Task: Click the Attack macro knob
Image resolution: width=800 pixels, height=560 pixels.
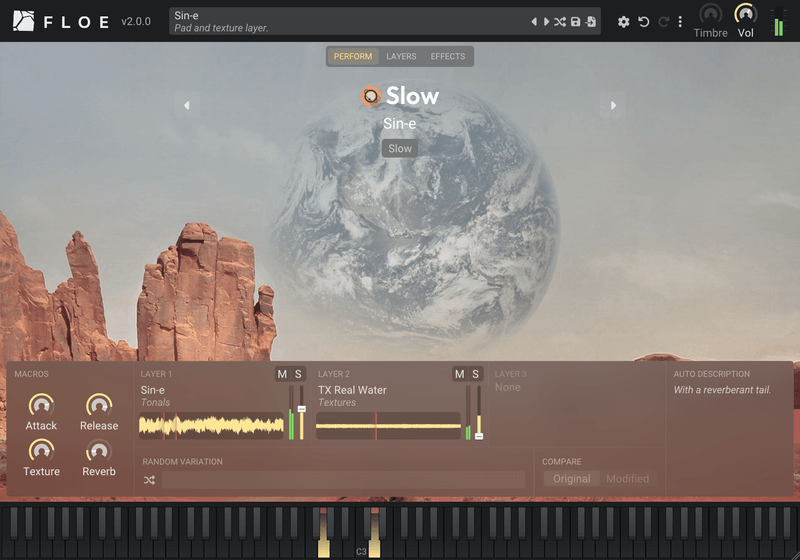Action: pyautogui.click(x=41, y=405)
